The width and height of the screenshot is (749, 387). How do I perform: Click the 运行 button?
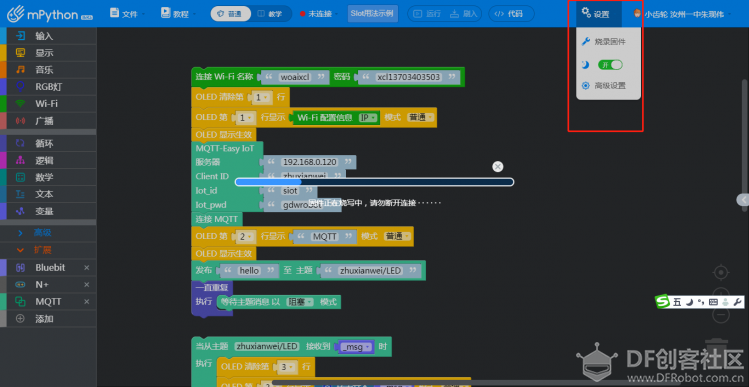(427, 14)
